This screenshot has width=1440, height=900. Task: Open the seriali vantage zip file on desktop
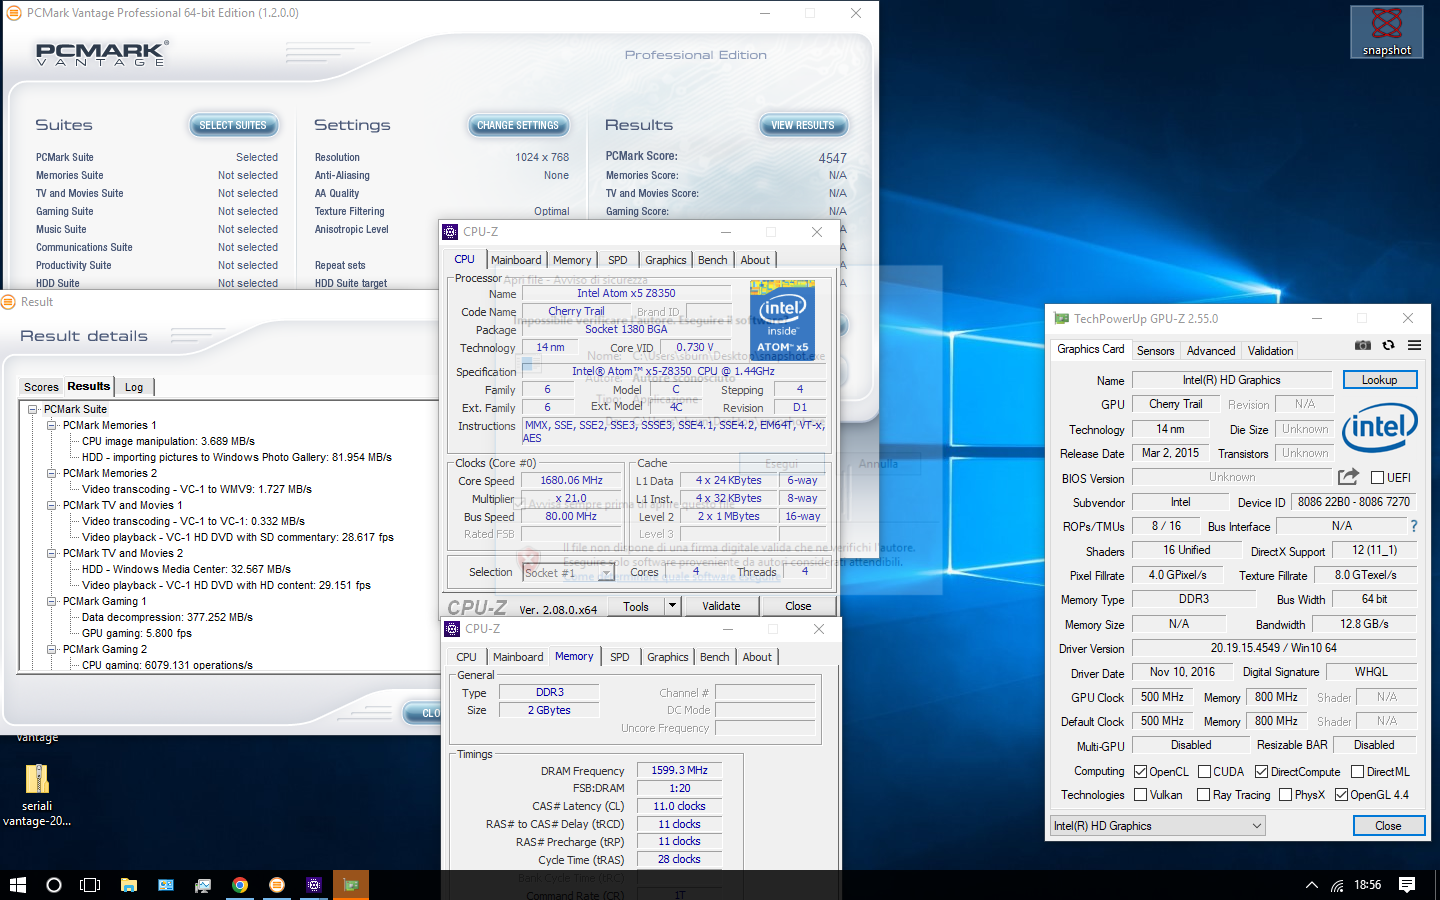click(37, 795)
